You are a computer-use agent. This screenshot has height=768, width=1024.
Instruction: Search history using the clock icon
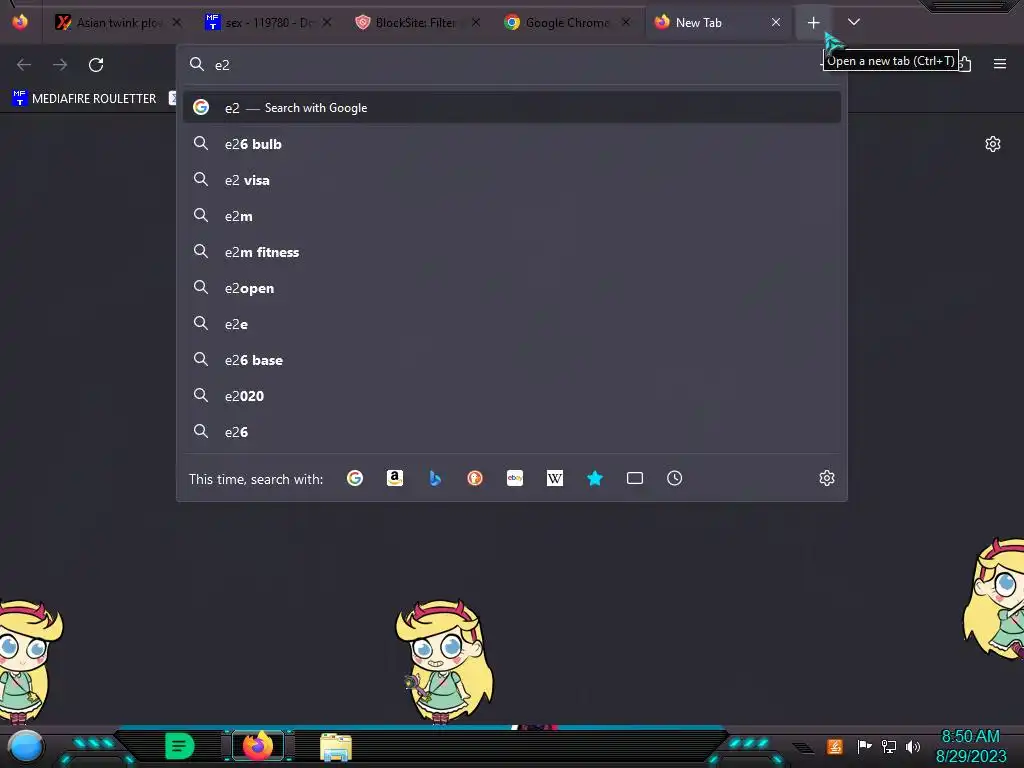(x=675, y=479)
